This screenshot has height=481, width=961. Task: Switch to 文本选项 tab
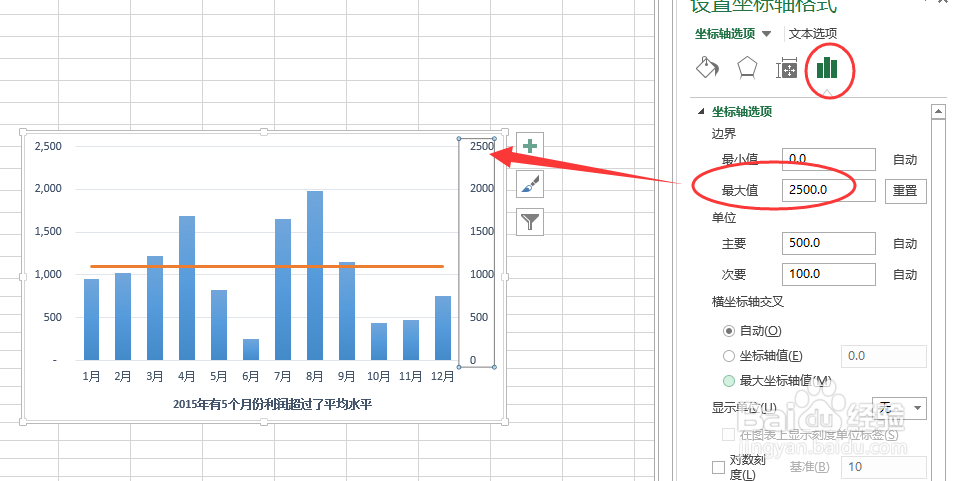(x=813, y=34)
